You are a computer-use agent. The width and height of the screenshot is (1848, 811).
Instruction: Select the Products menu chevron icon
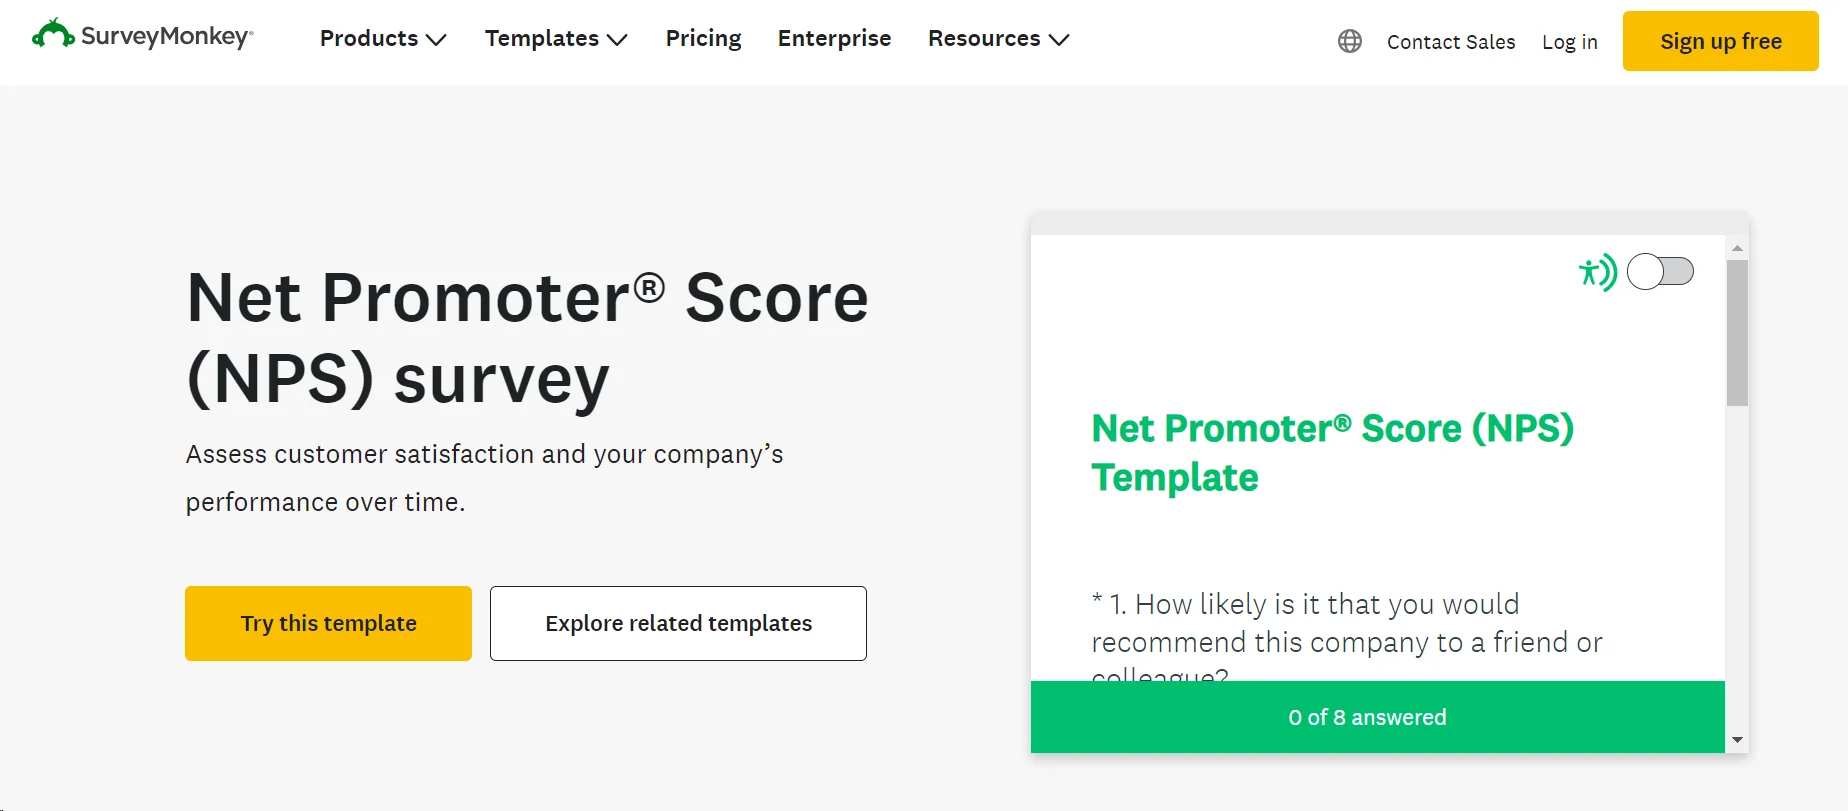[437, 40]
